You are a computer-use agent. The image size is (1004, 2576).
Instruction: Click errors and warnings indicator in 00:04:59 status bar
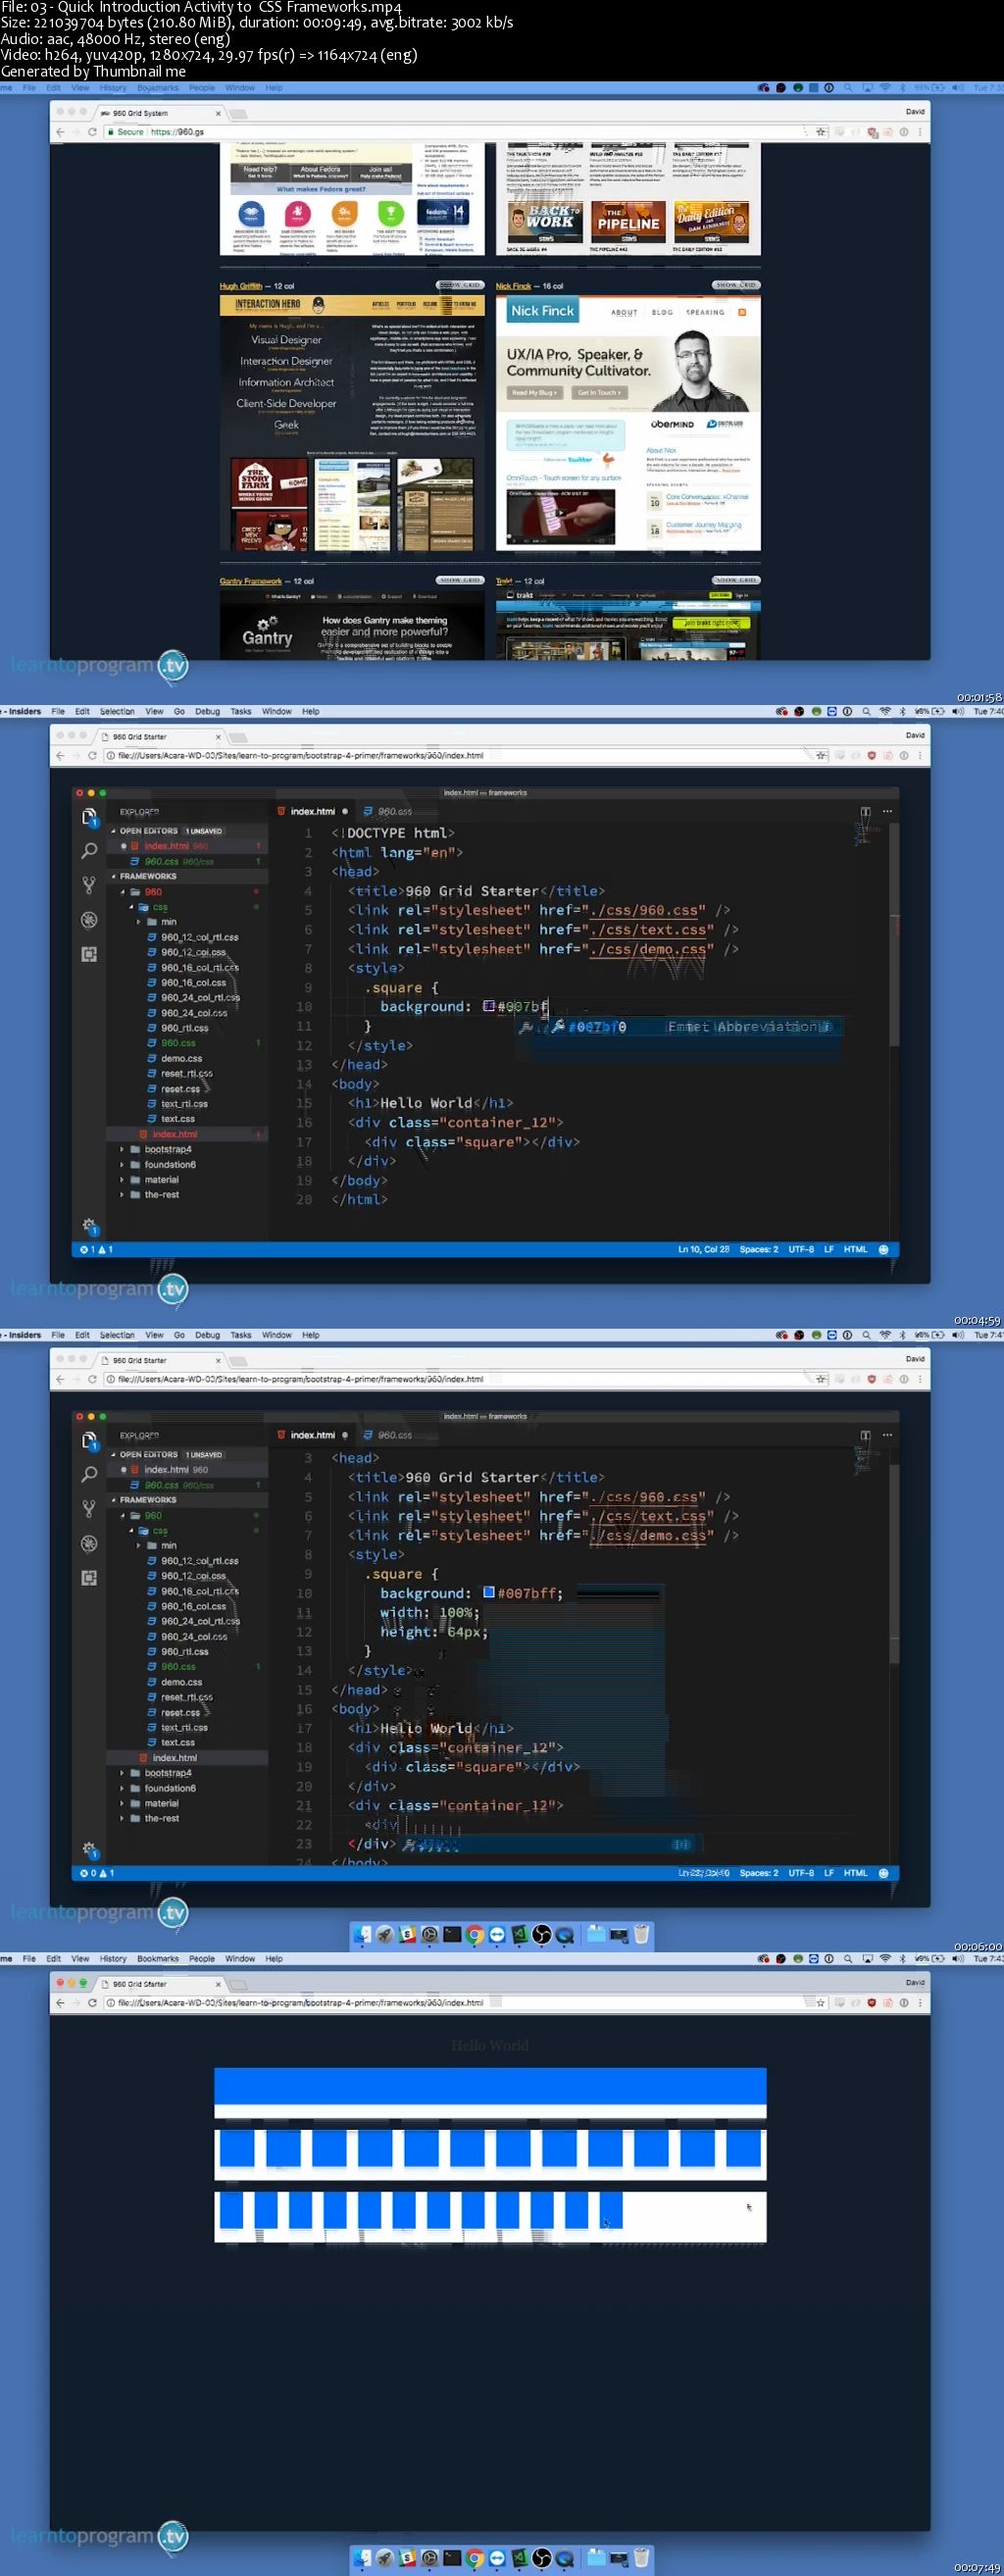coord(97,1249)
